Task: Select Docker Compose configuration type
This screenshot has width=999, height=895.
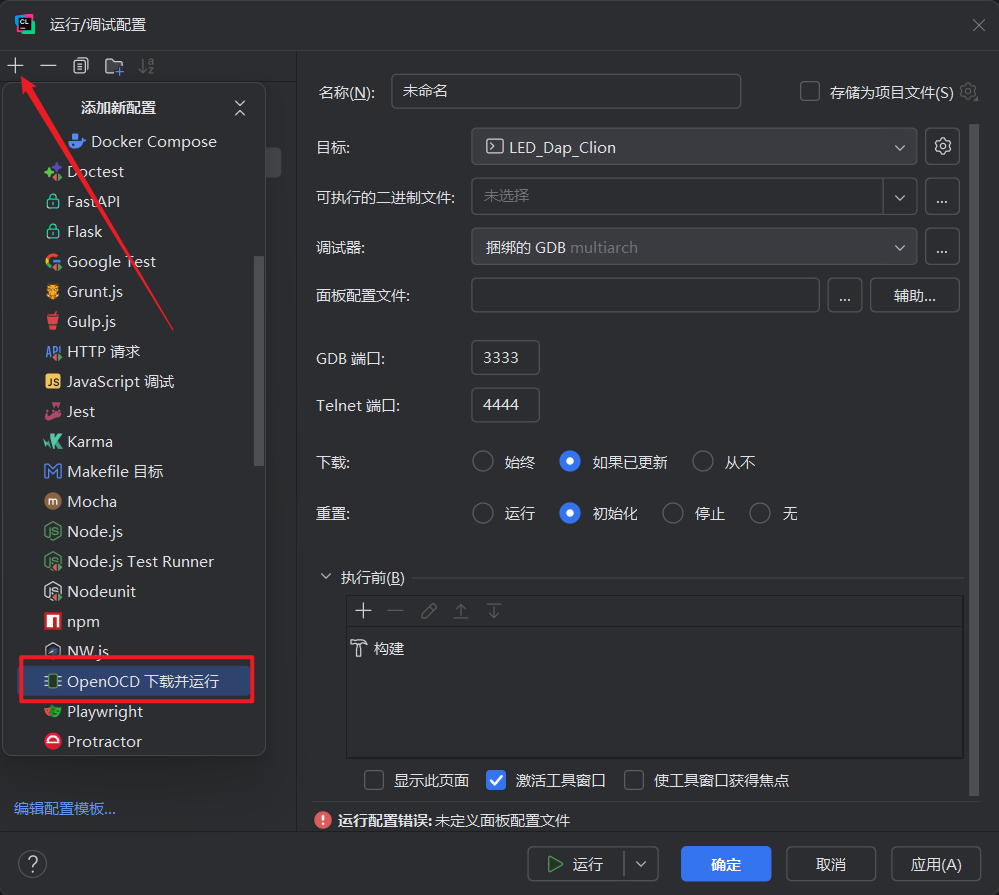Action: point(143,141)
